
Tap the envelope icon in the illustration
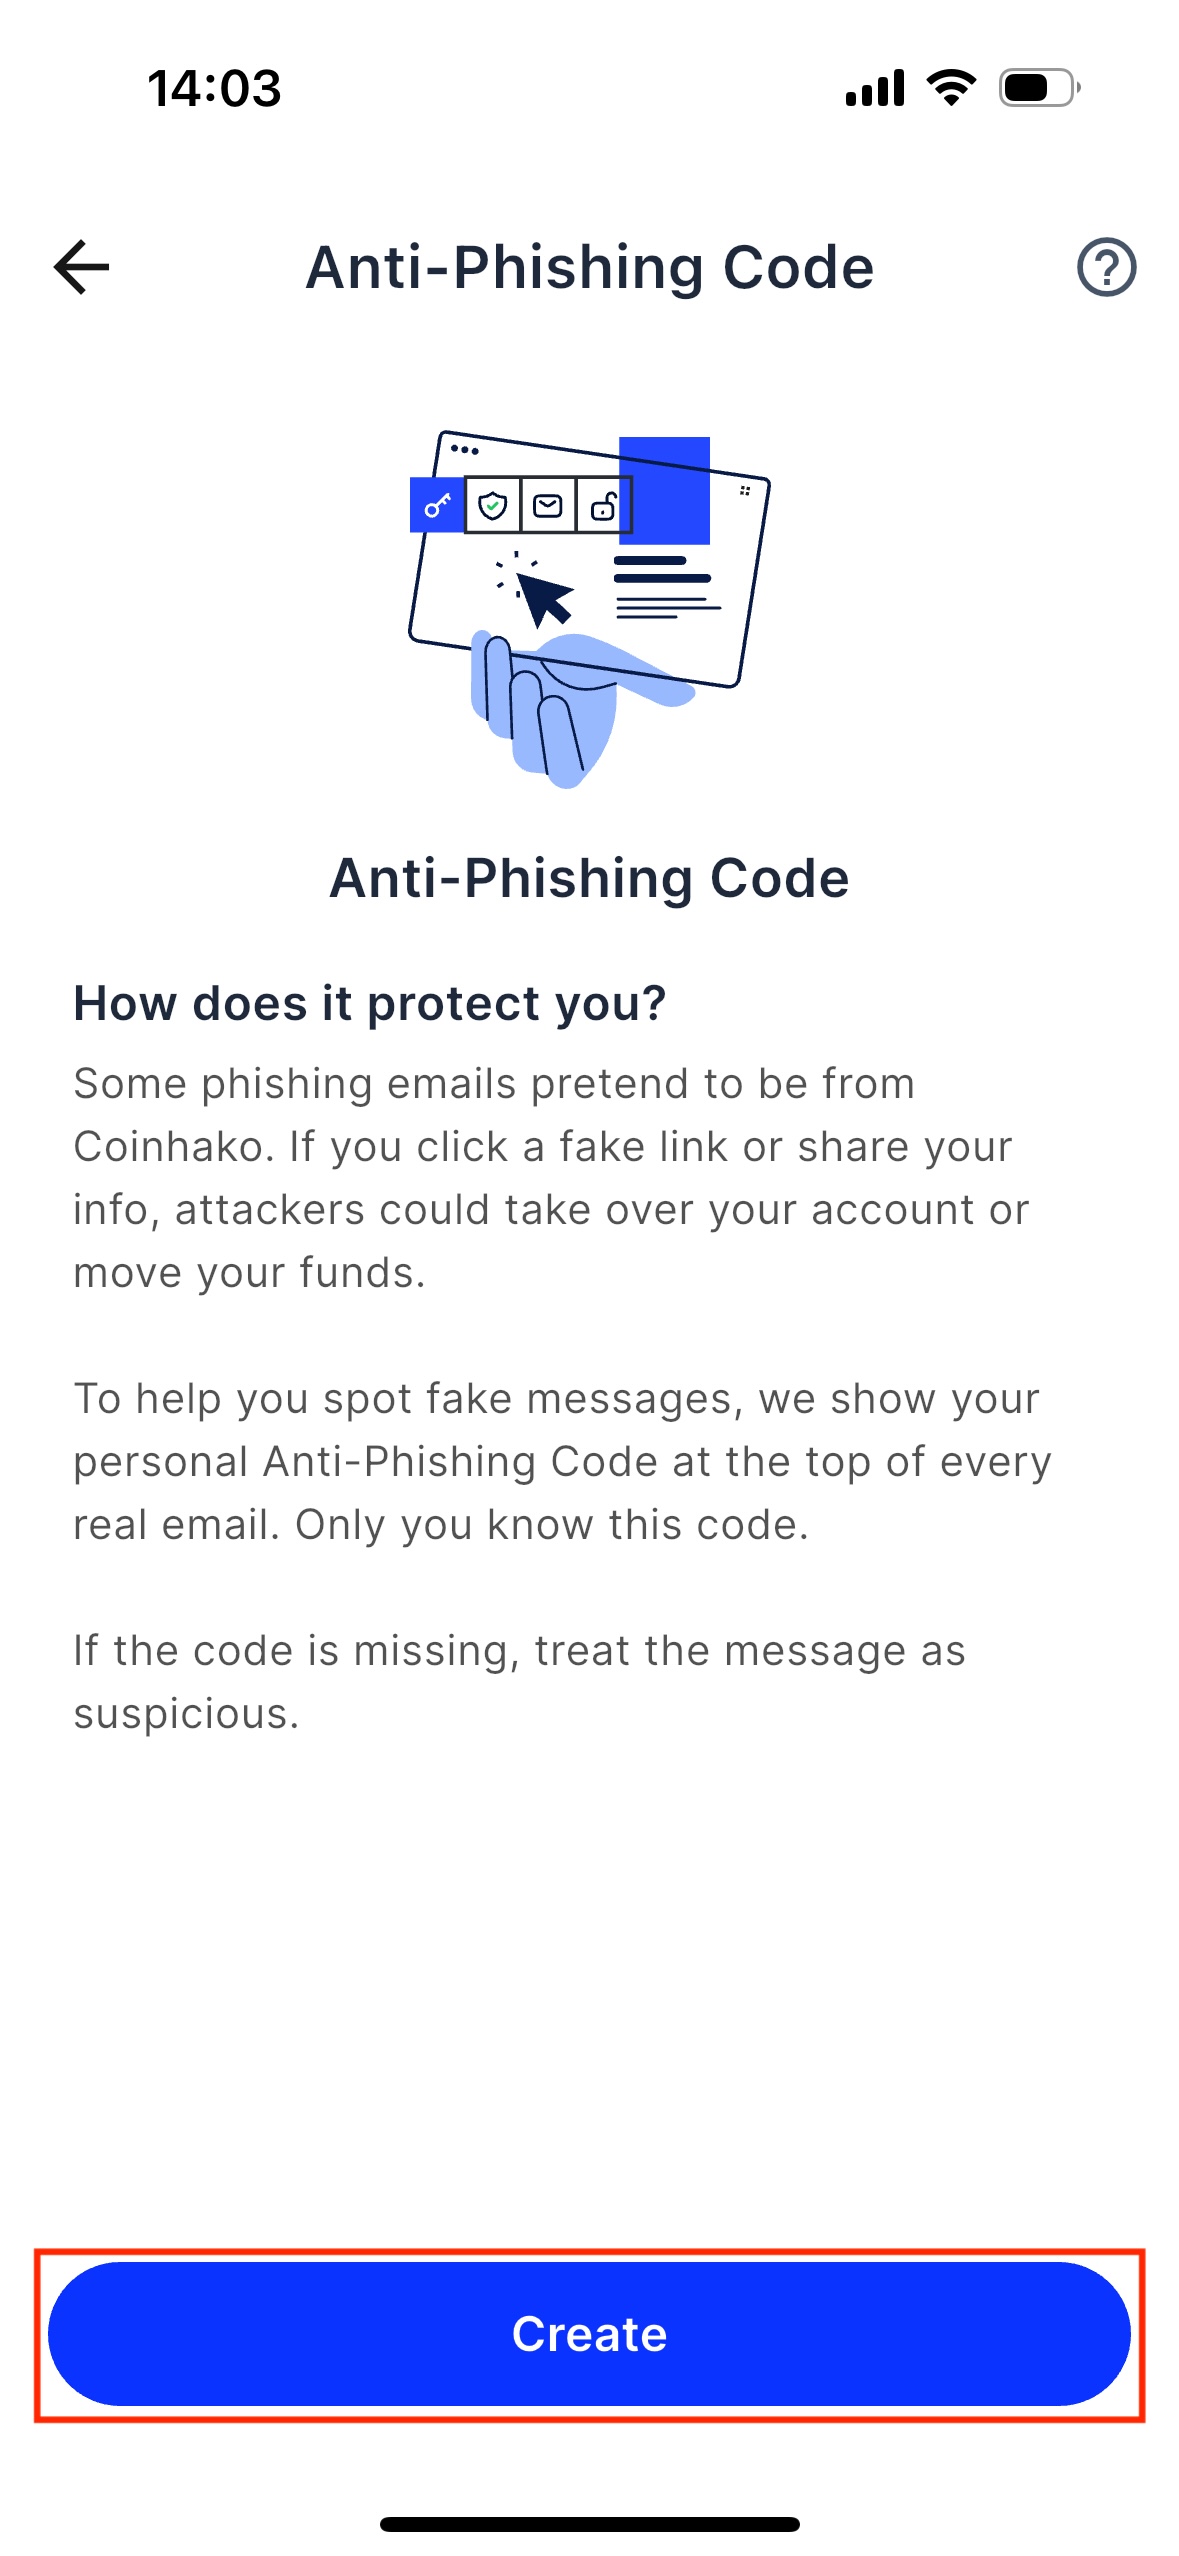coord(548,505)
